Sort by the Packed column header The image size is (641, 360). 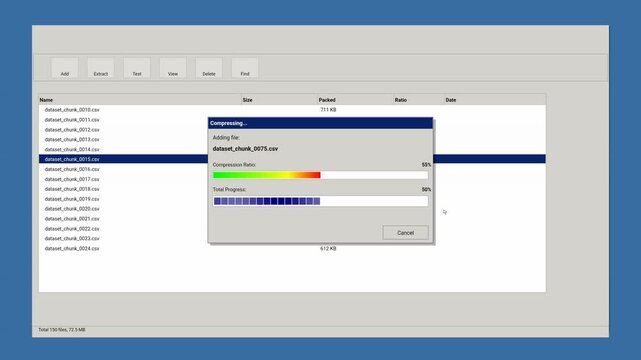355,100
